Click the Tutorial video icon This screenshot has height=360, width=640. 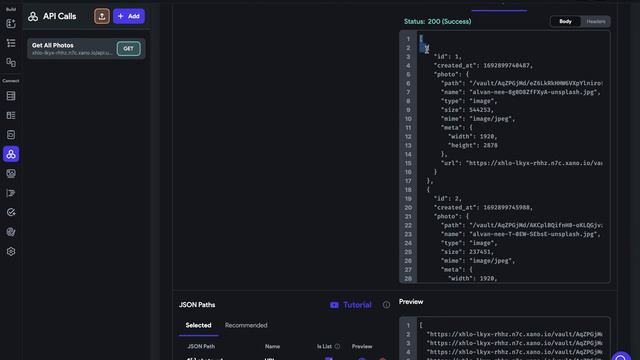coord(334,305)
